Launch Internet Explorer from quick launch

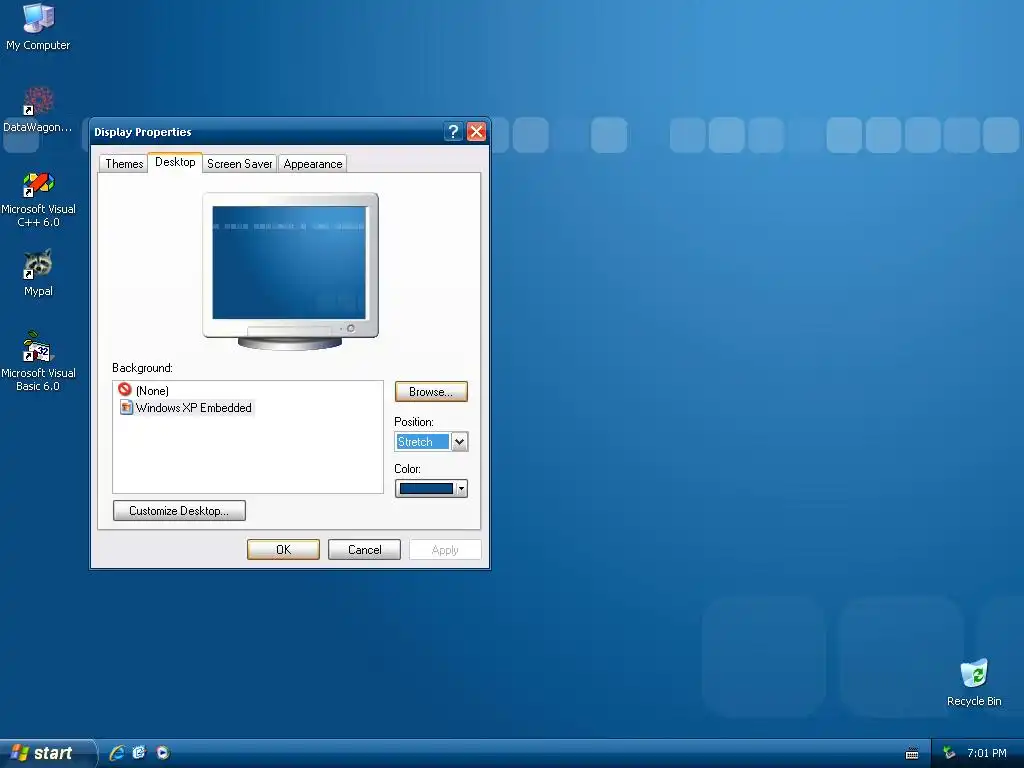coord(116,753)
